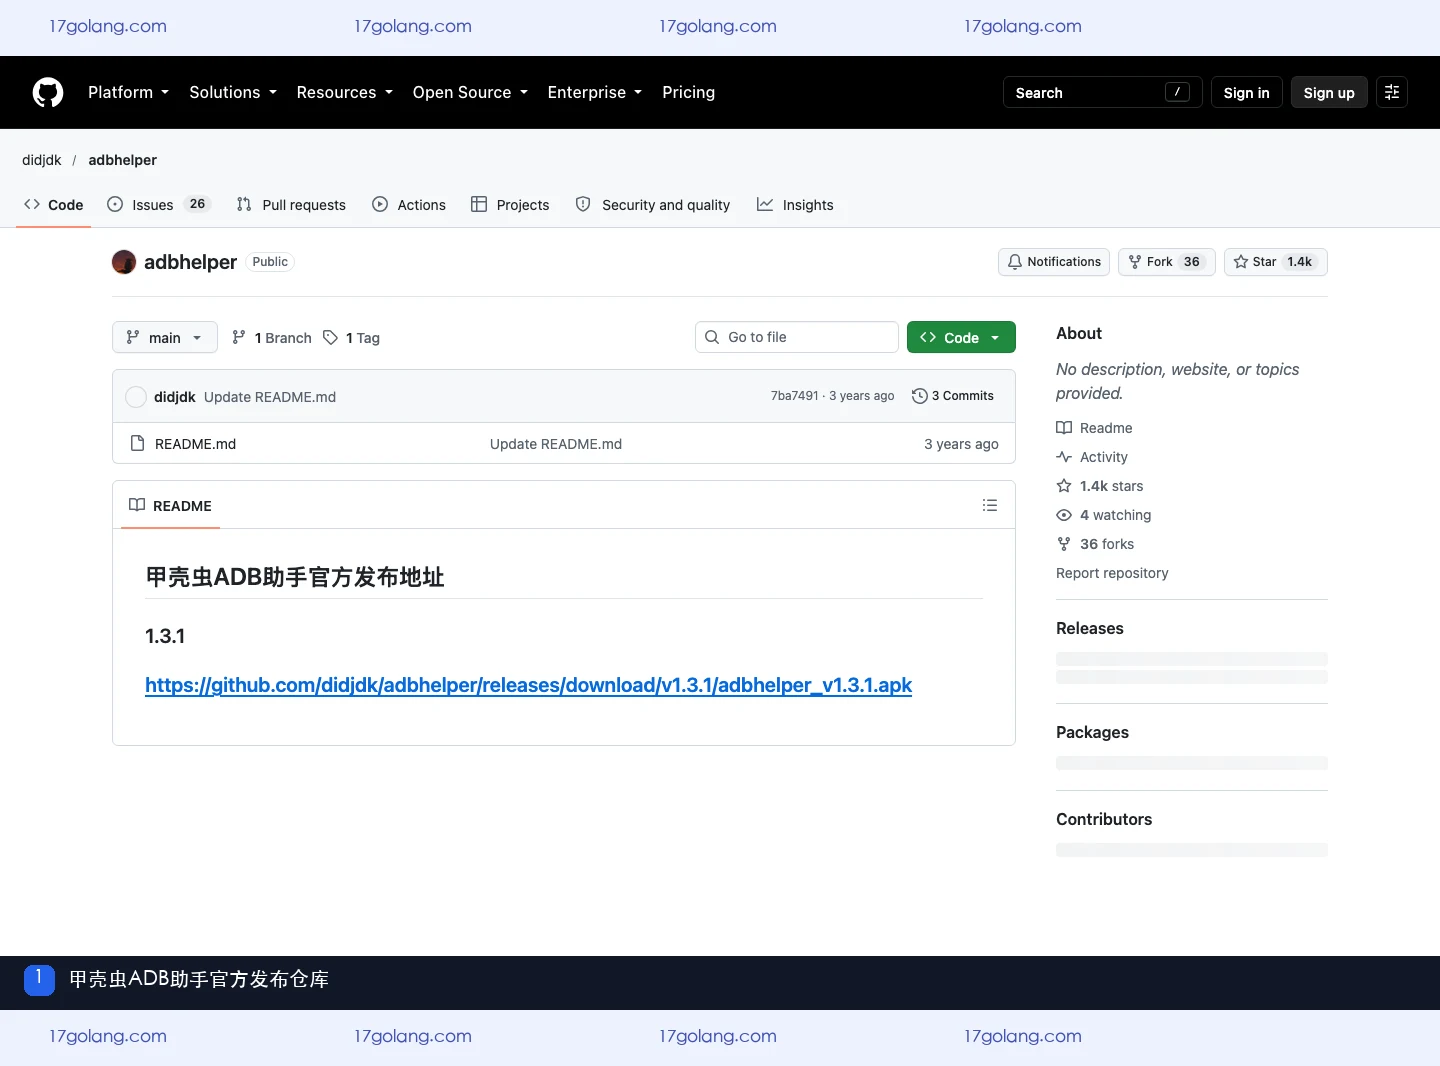Click the Sign up button
The height and width of the screenshot is (1066, 1440).
pos(1329,92)
